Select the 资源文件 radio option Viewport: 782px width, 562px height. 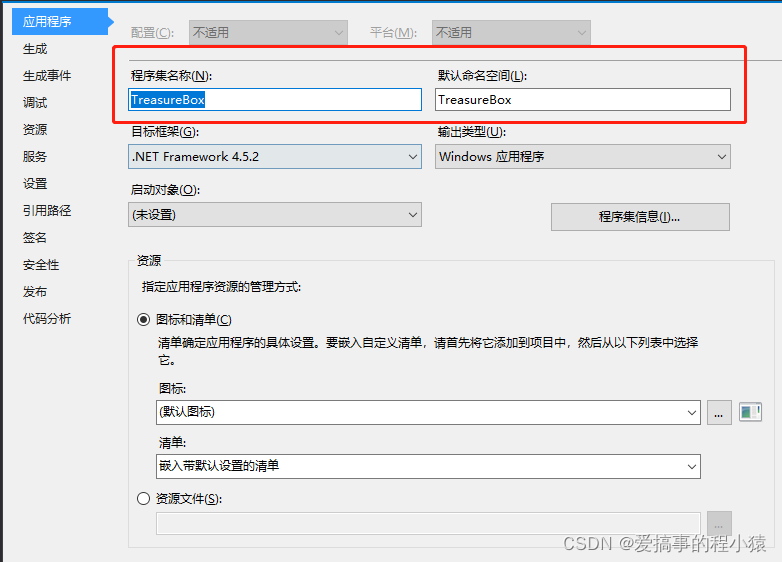[143, 499]
